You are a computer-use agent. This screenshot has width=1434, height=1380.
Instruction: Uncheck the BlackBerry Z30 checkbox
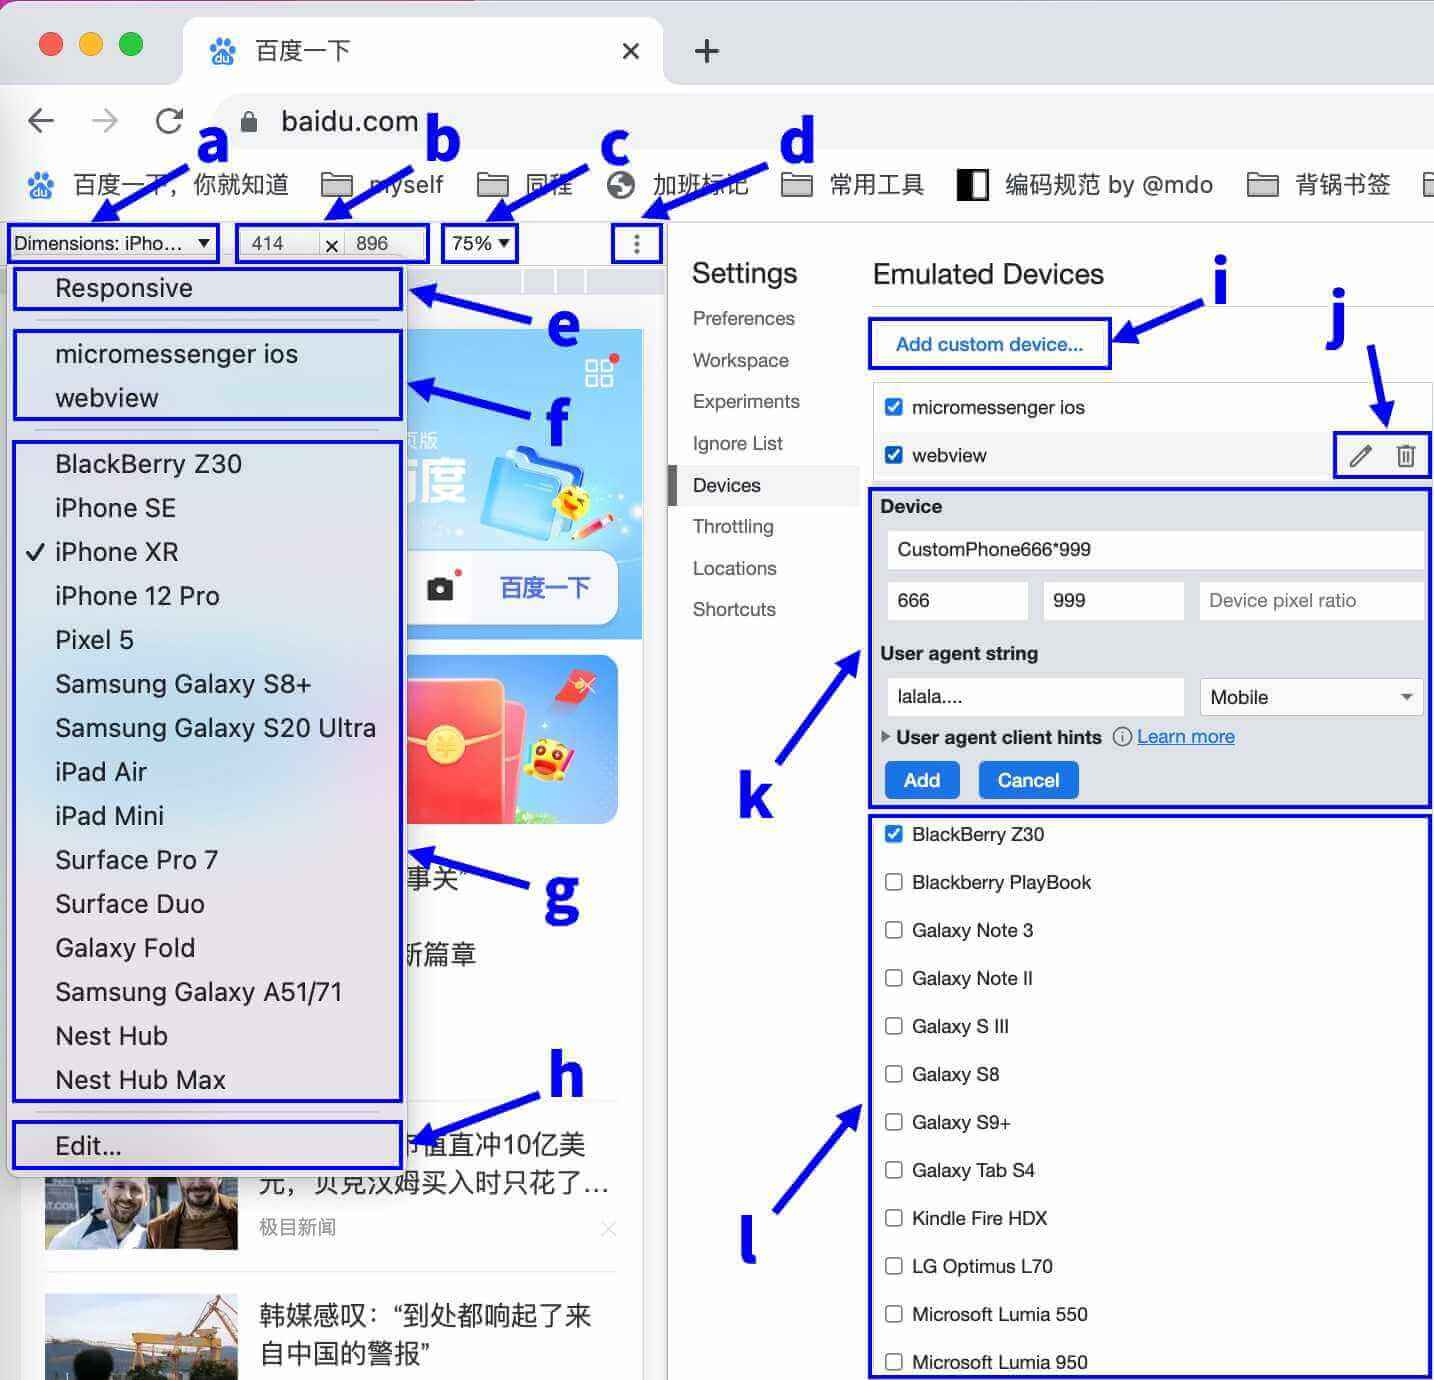pos(894,834)
